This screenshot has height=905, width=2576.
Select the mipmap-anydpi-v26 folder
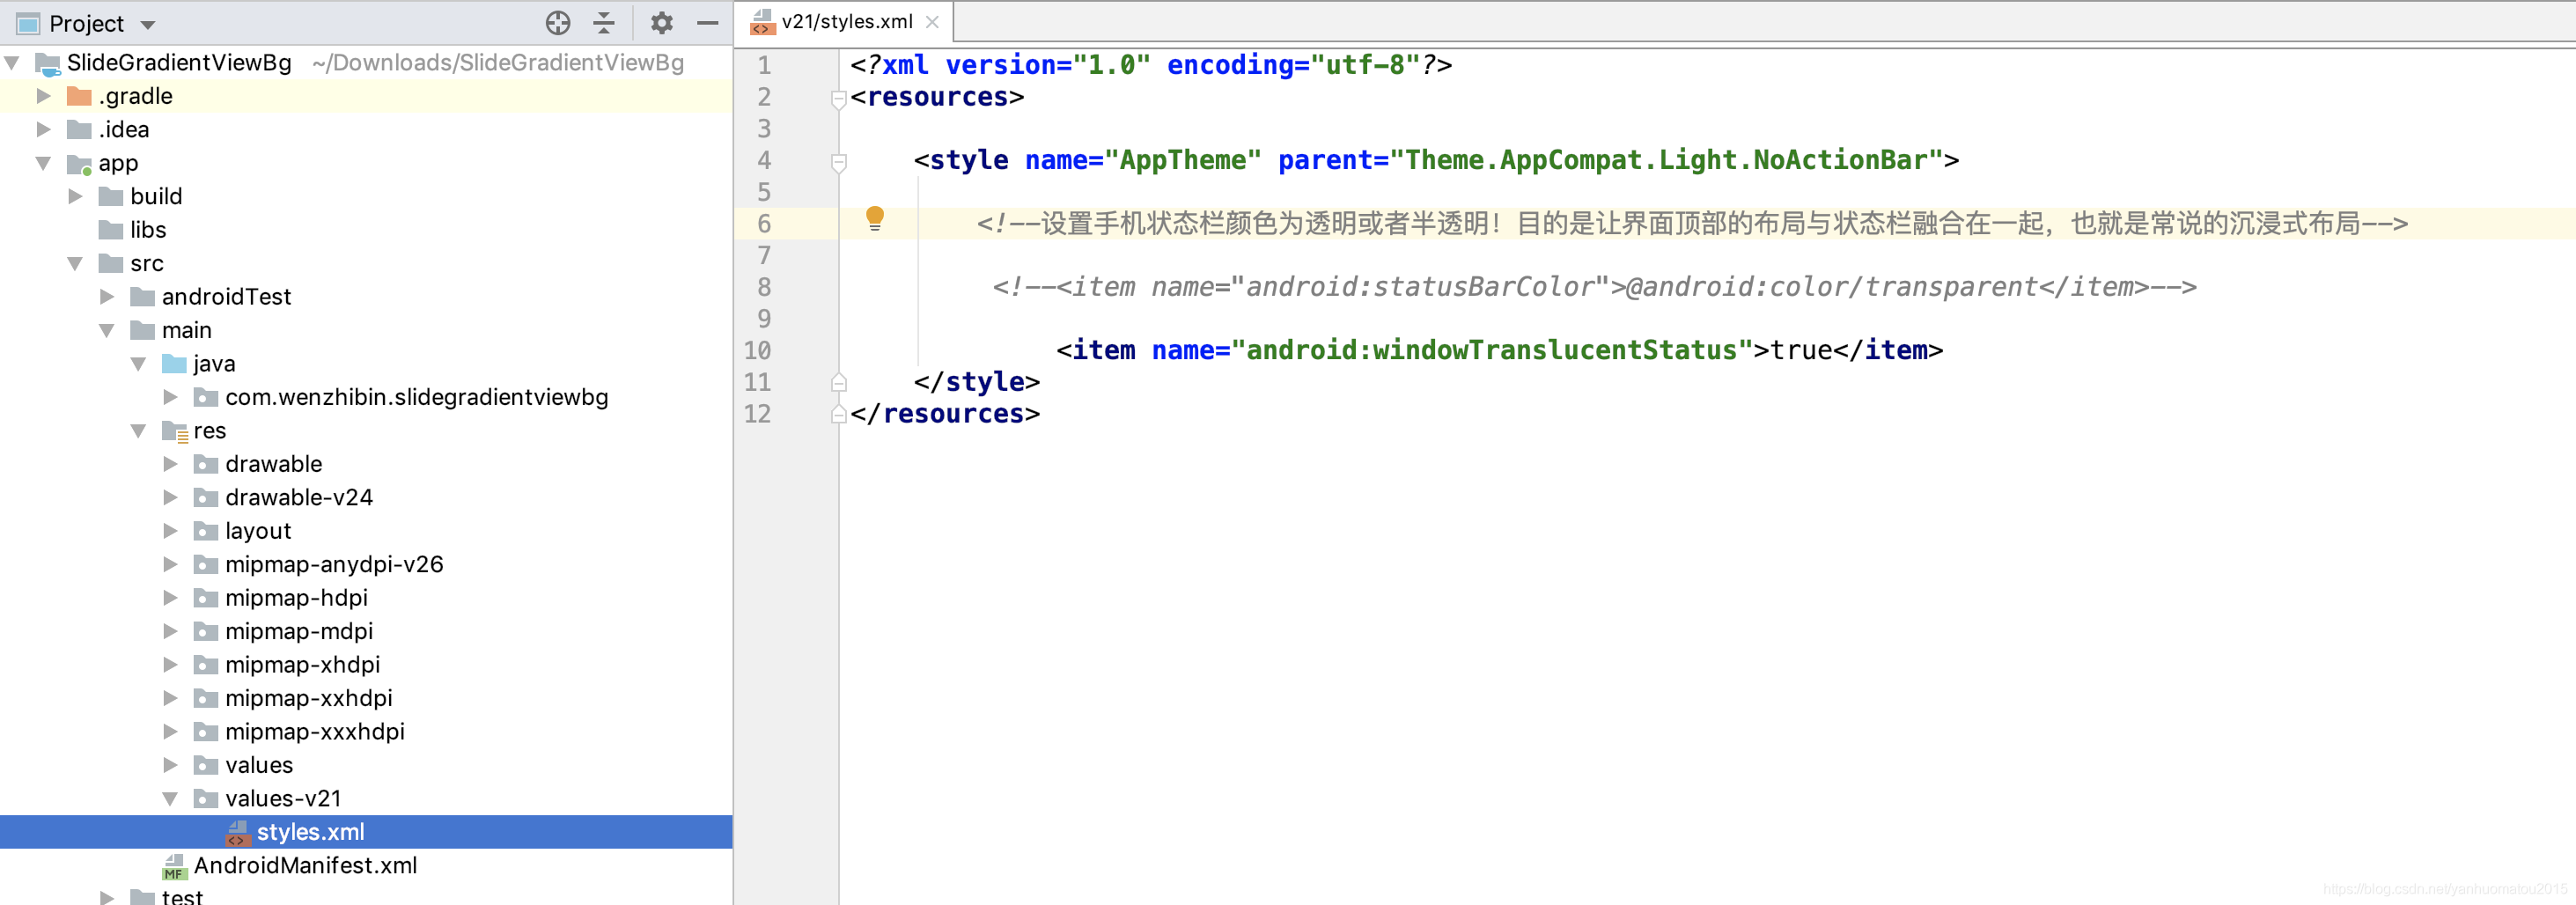[334, 564]
